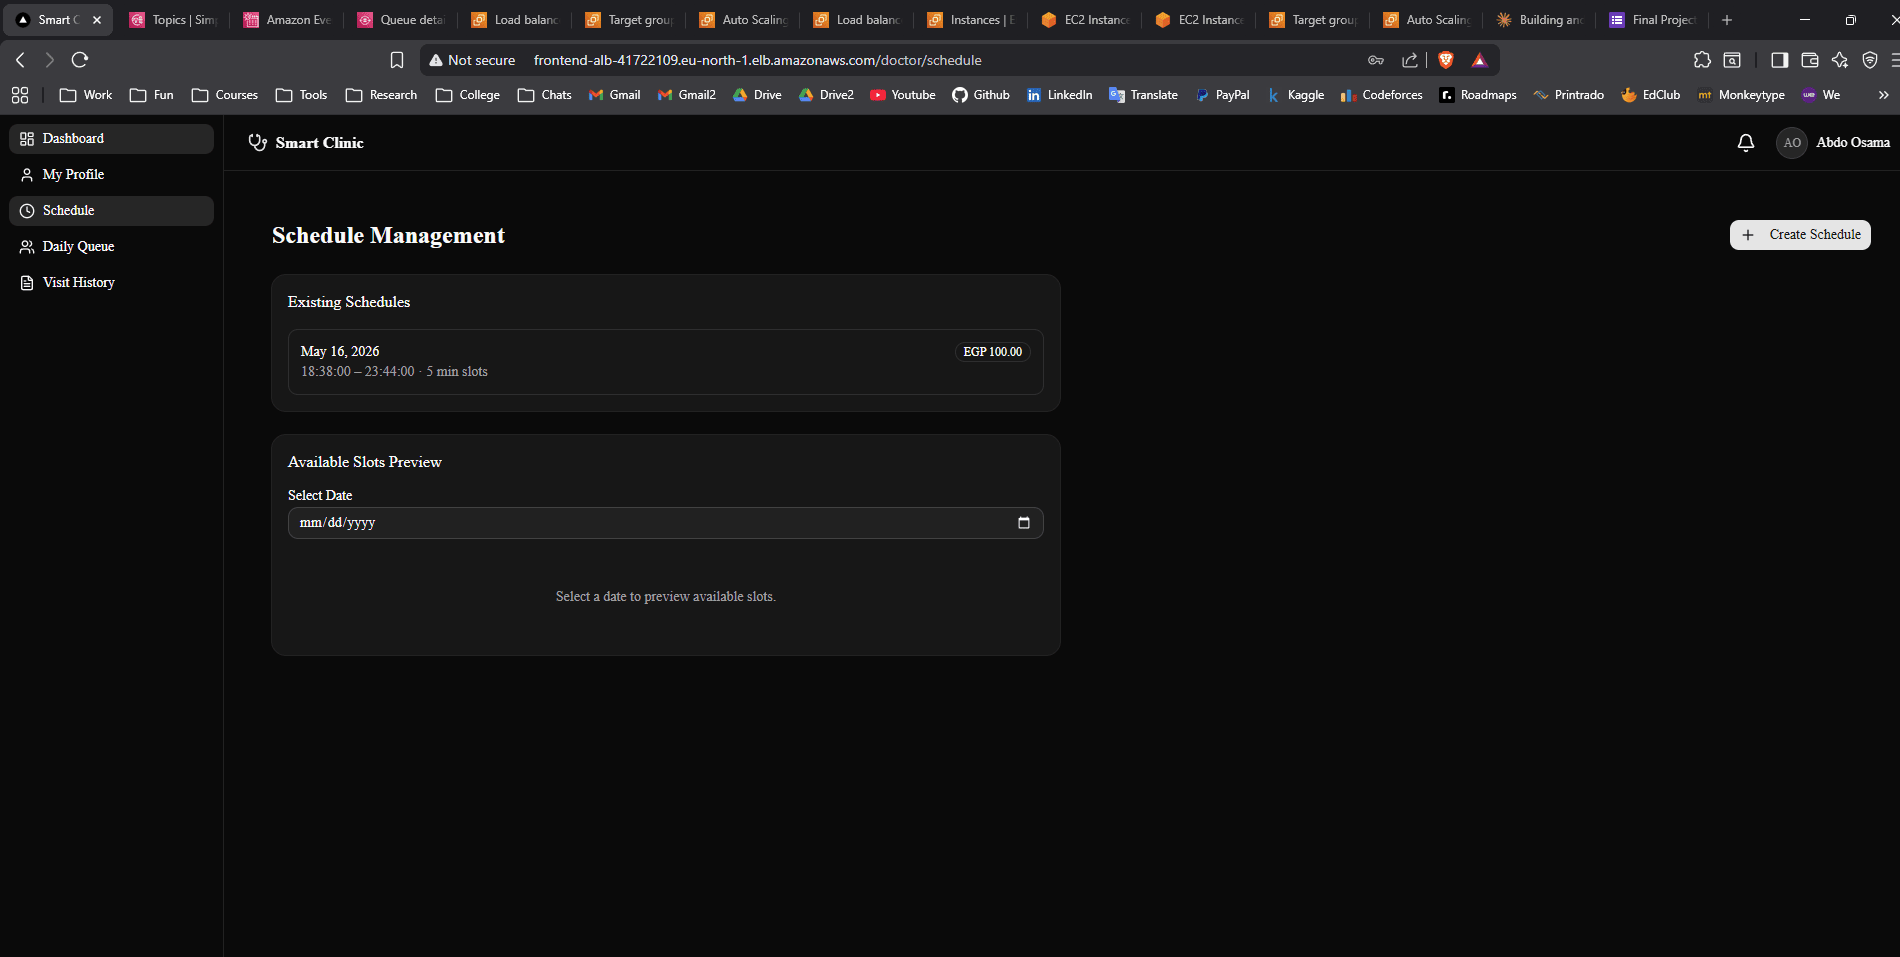Open a new browser tab
Image resolution: width=1900 pixels, height=957 pixels.
(x=1726, y=20)
